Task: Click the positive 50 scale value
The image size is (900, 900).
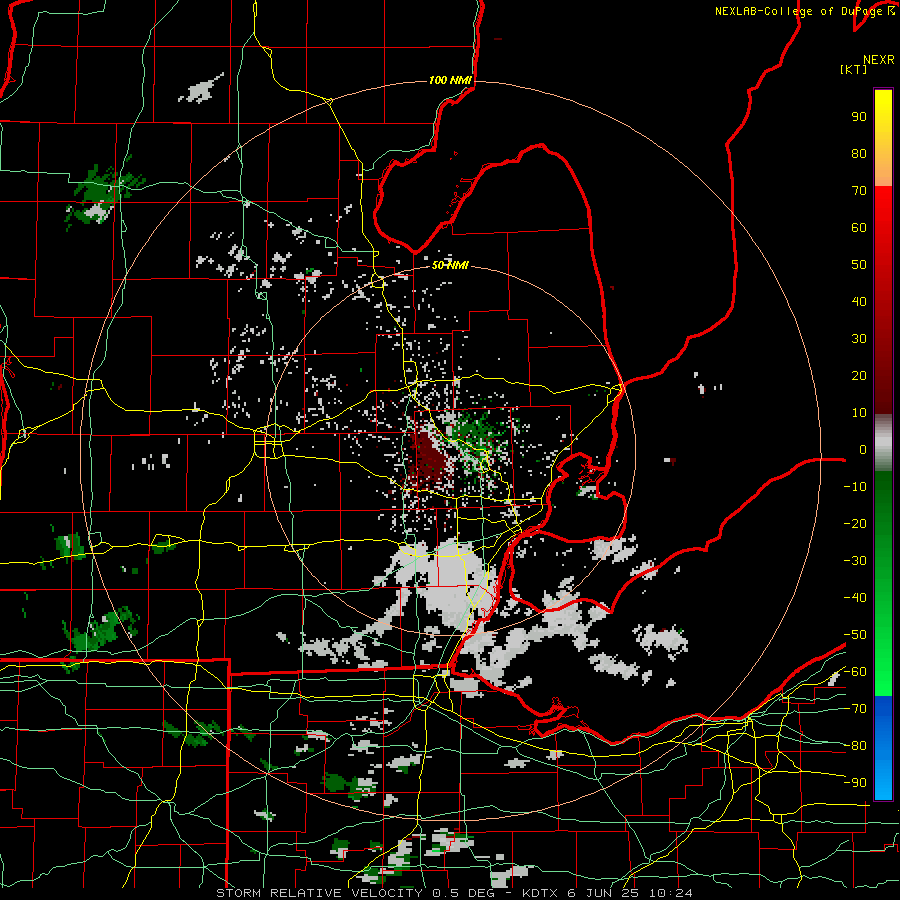Action: pos(859,265)
